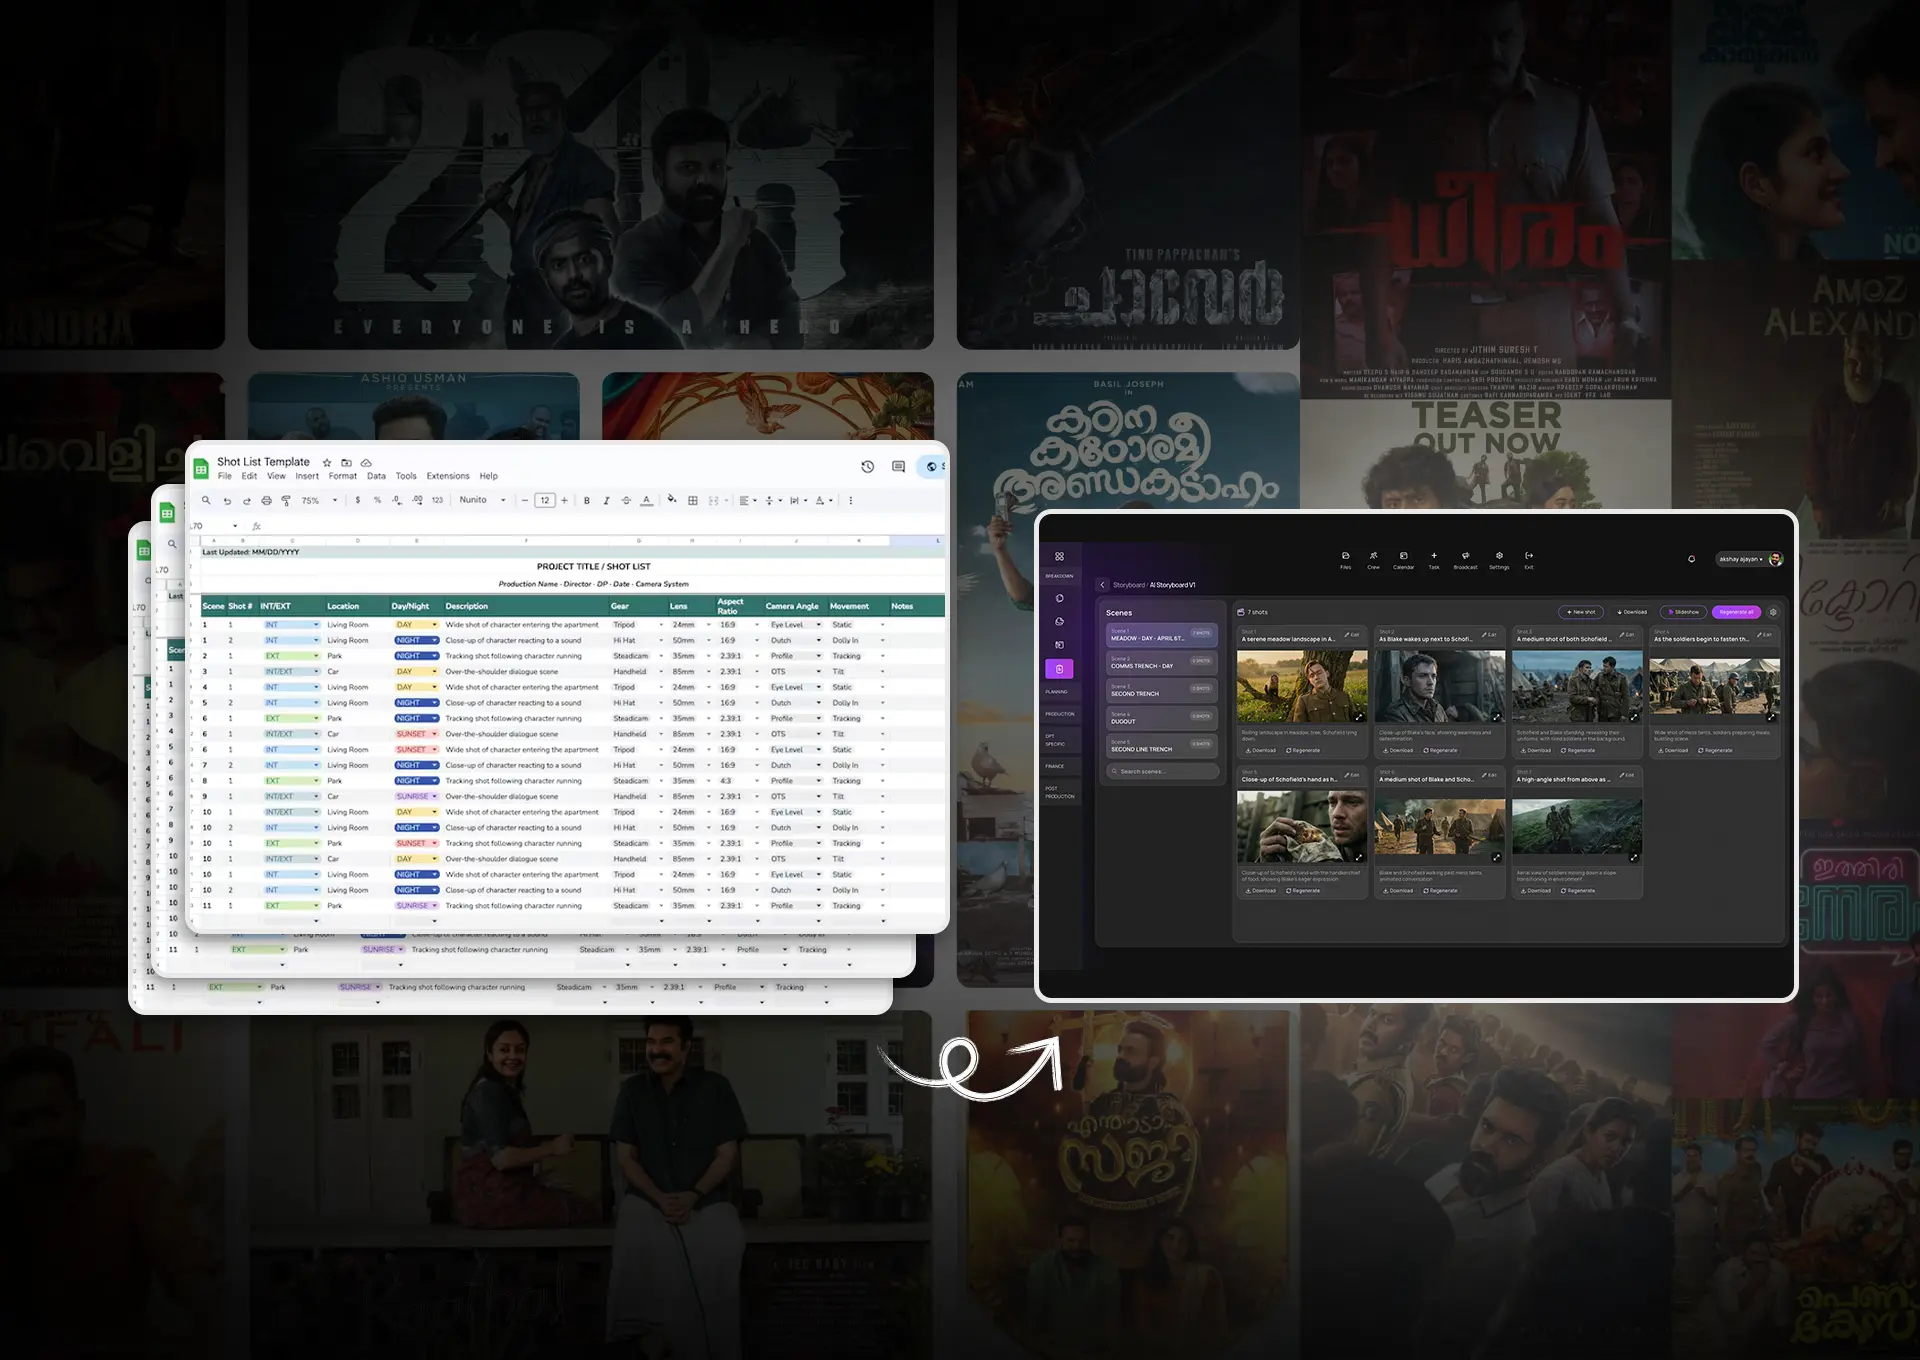Expand the Shot 1 meadow image fullscreen
This screenshot has width=1920, height=1360.
(x=1359, y=717)
